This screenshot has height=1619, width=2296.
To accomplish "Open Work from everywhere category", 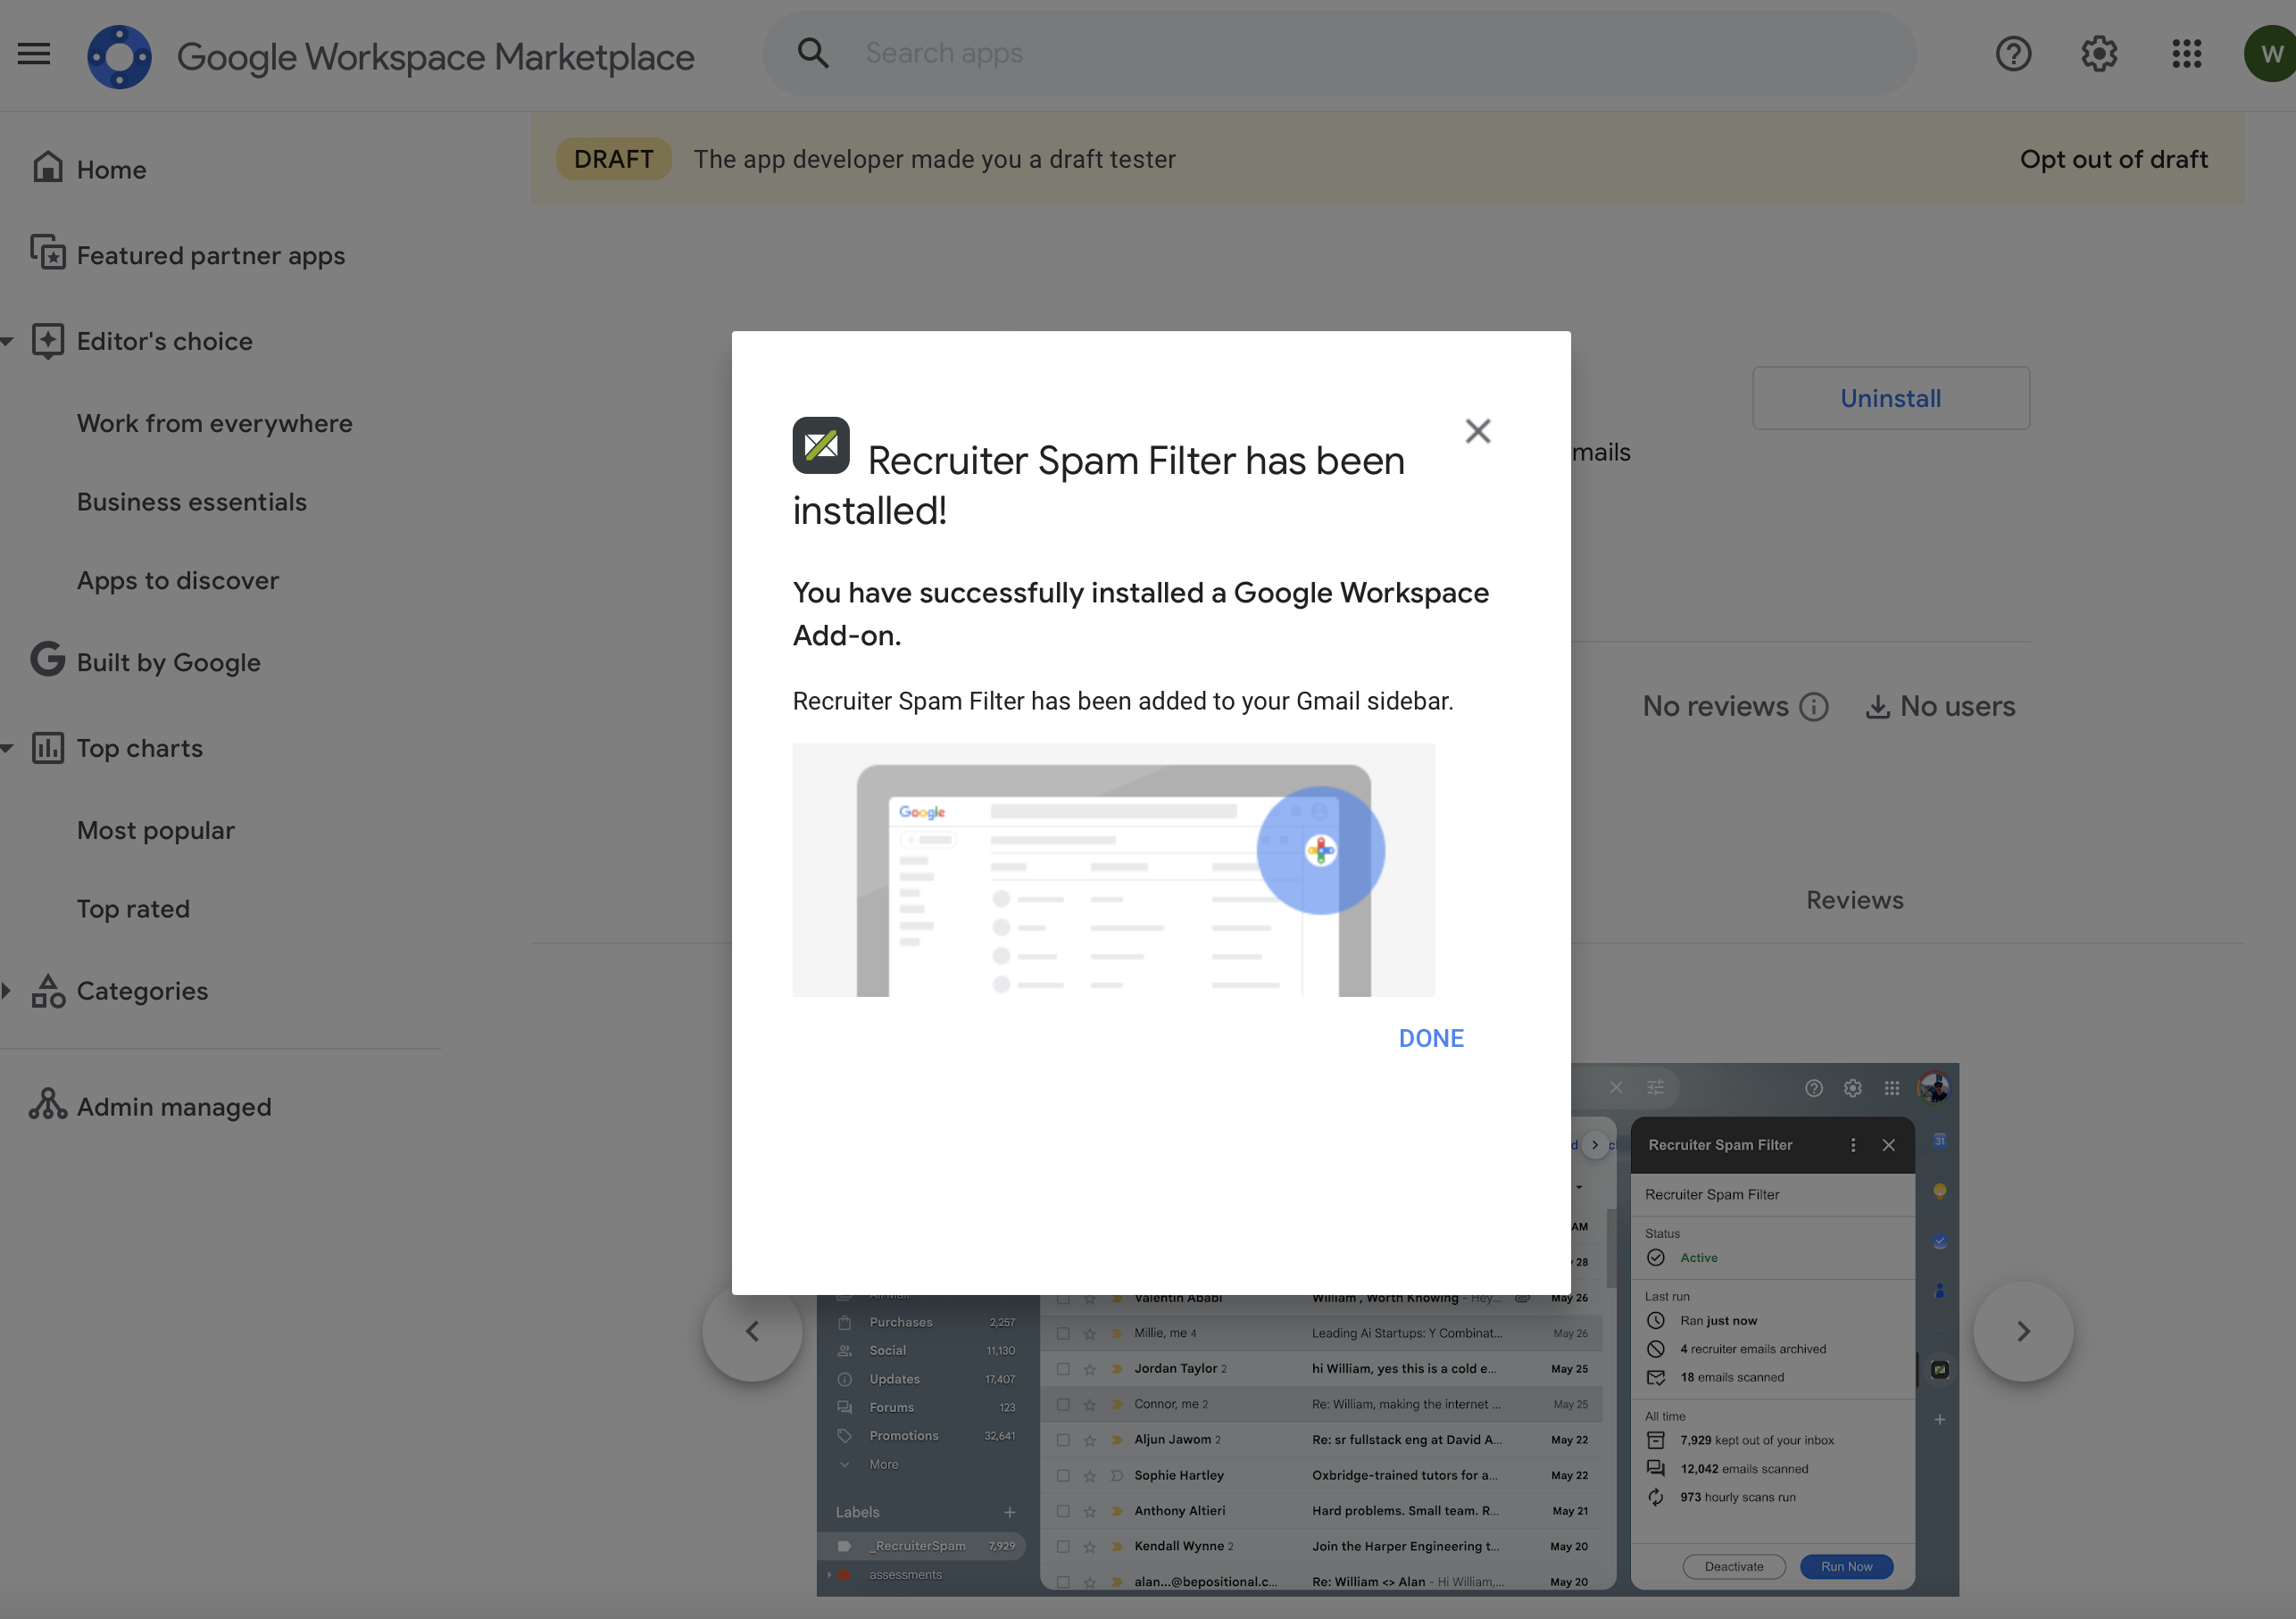I will pyautogui.click(x=215, y=424).
